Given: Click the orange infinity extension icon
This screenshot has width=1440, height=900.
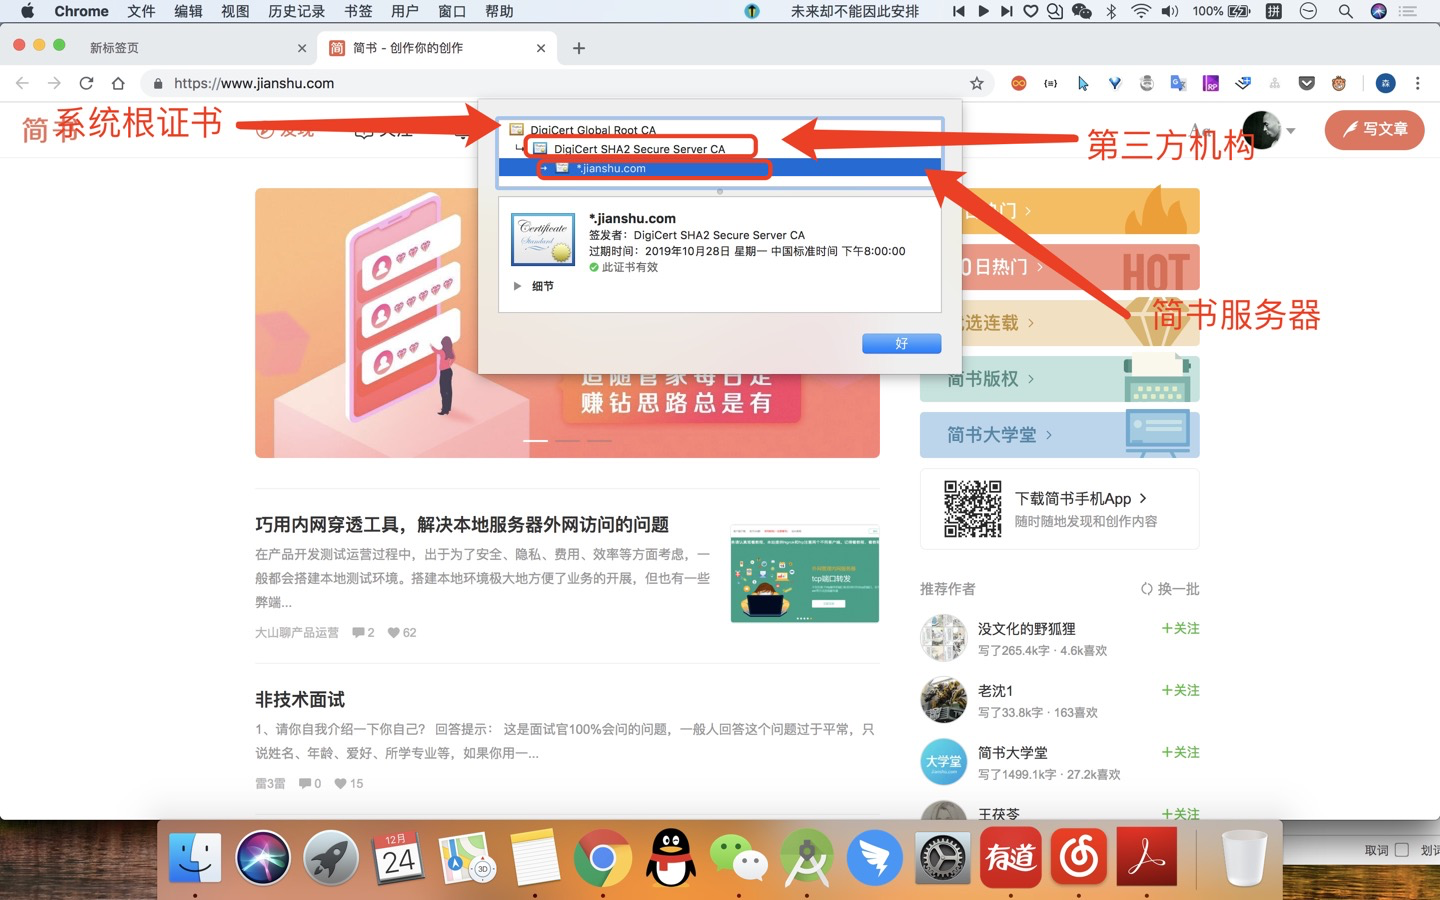Looking at the screenshot, I should pos(1018,83).
